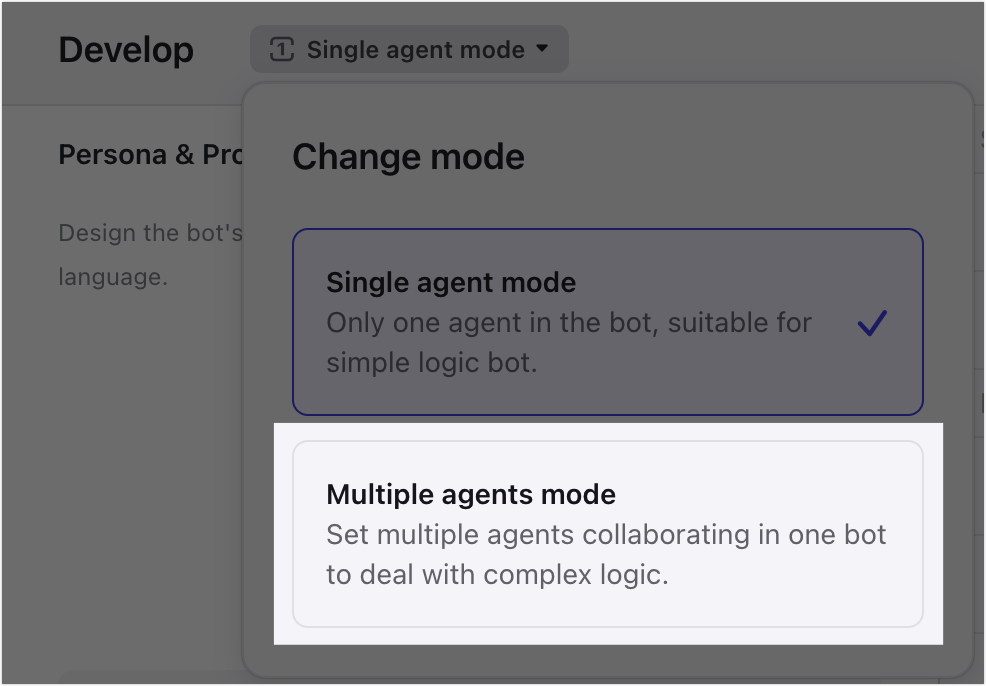Expand the mode dropdown arrow in the header
Viewport: 986px width, 686px height.
(542, 49)
